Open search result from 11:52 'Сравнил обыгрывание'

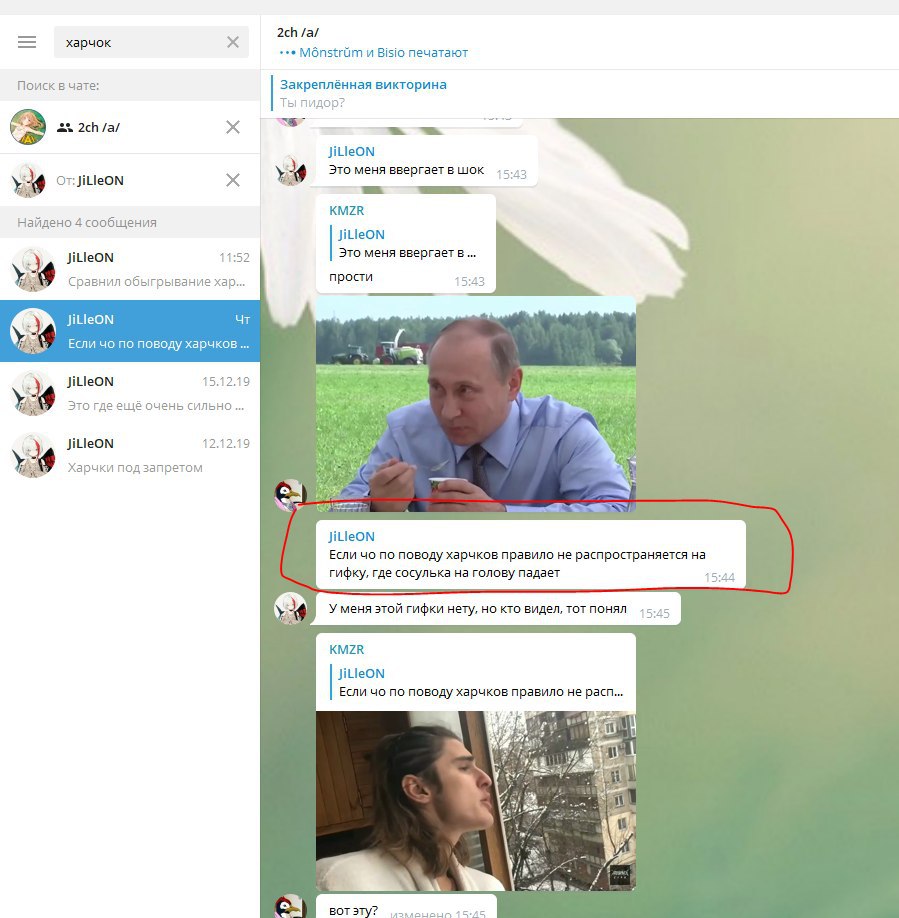point(130,269)
